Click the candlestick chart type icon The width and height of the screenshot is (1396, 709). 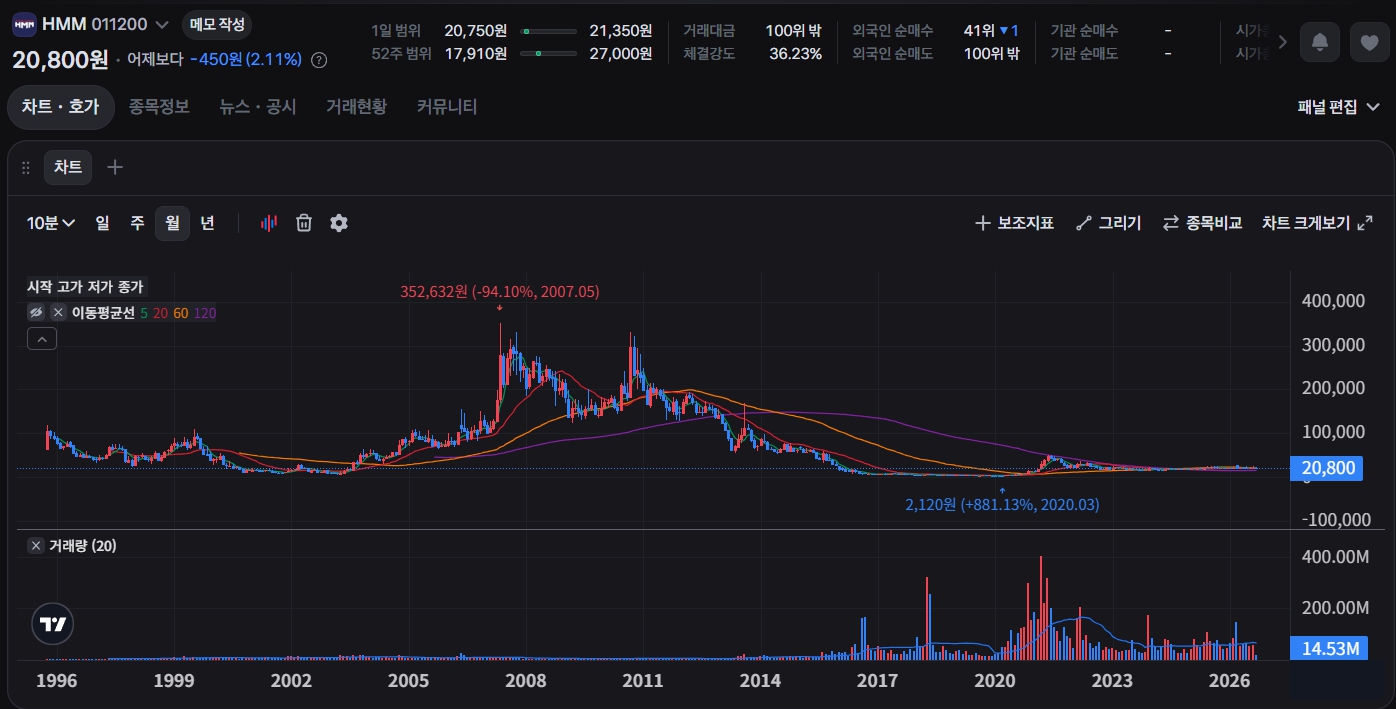coord(268,223)
